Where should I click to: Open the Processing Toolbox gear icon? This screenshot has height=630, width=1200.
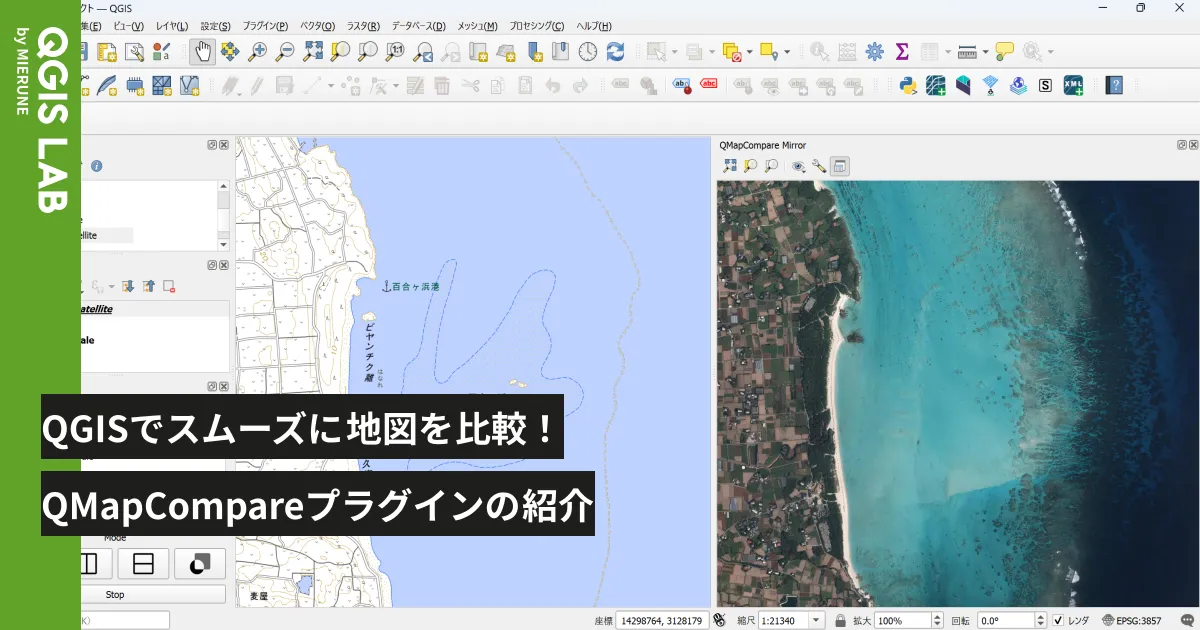click(873, 49)
